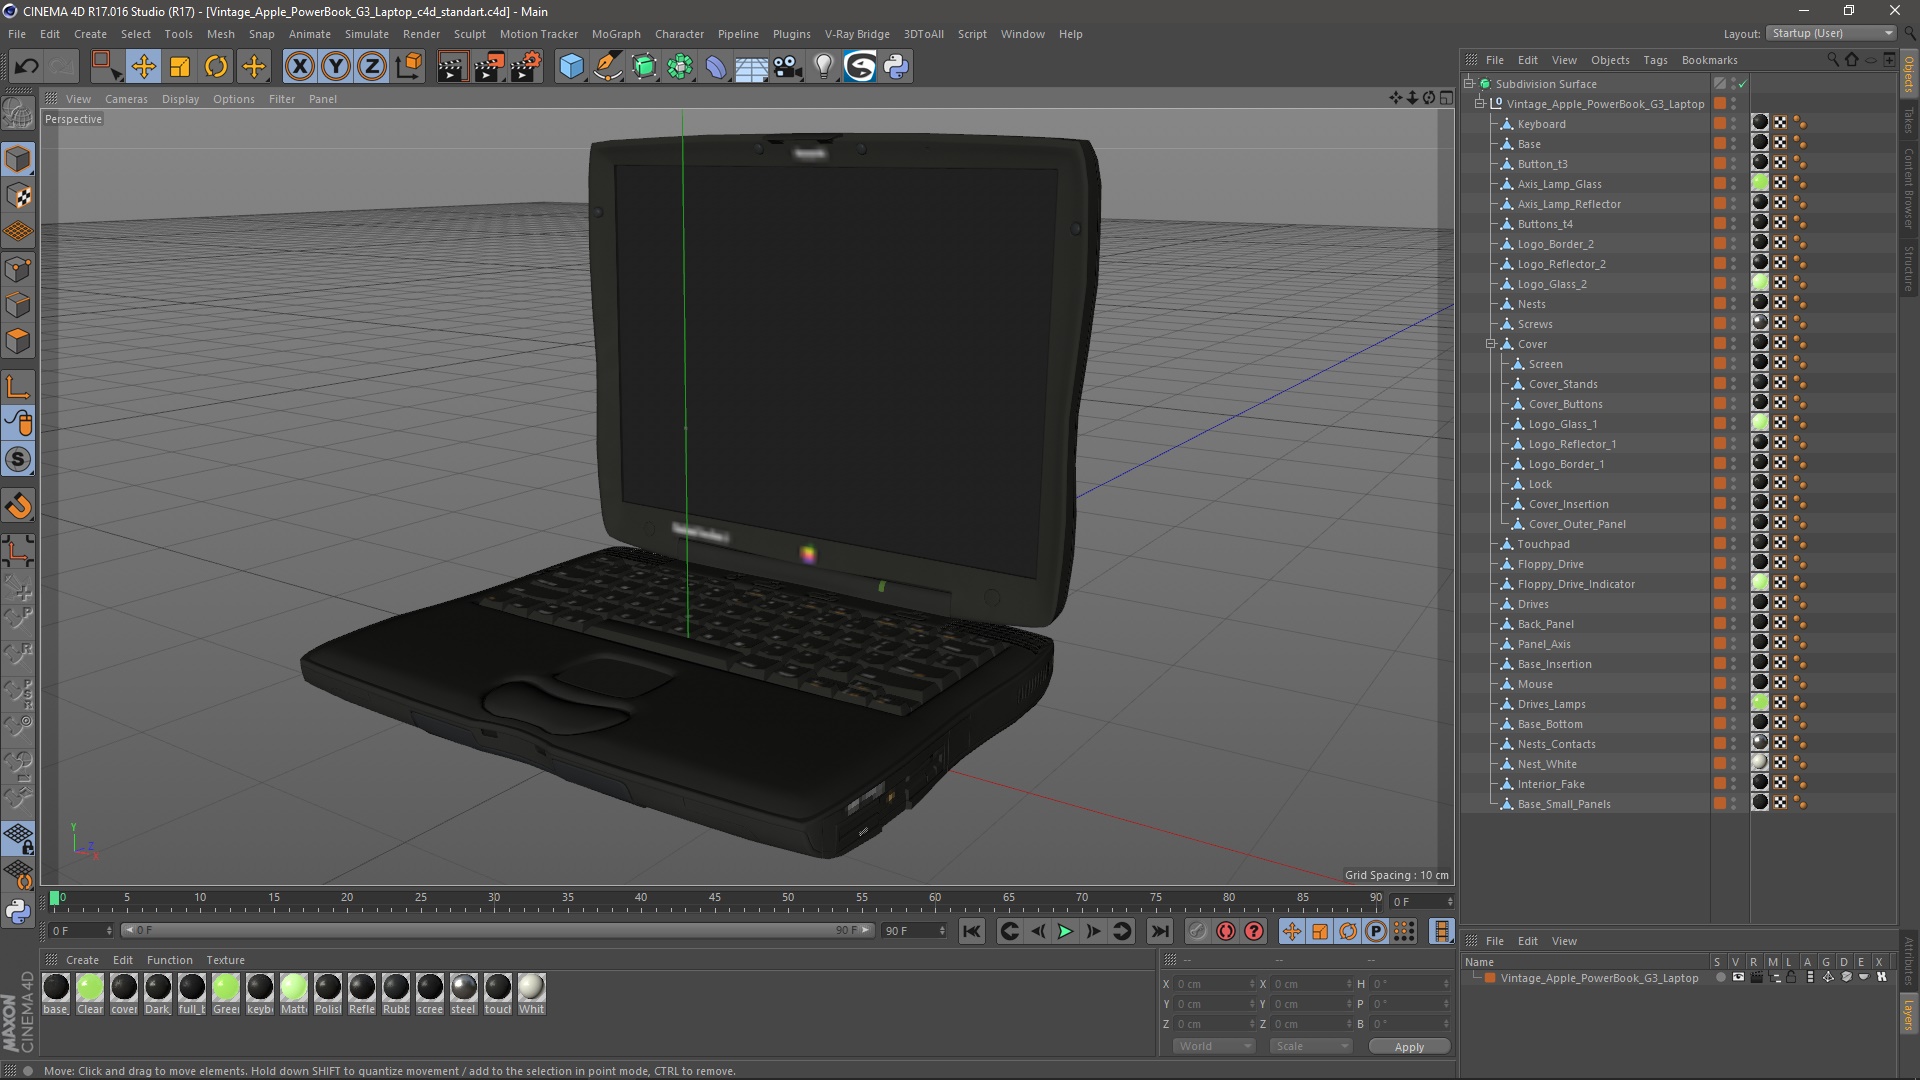Toggle layer solo for Vintage_Apple_PowerBook_G3_Laptop layer
This screenshot has width=1920, height=1080.
point(1720,978)
